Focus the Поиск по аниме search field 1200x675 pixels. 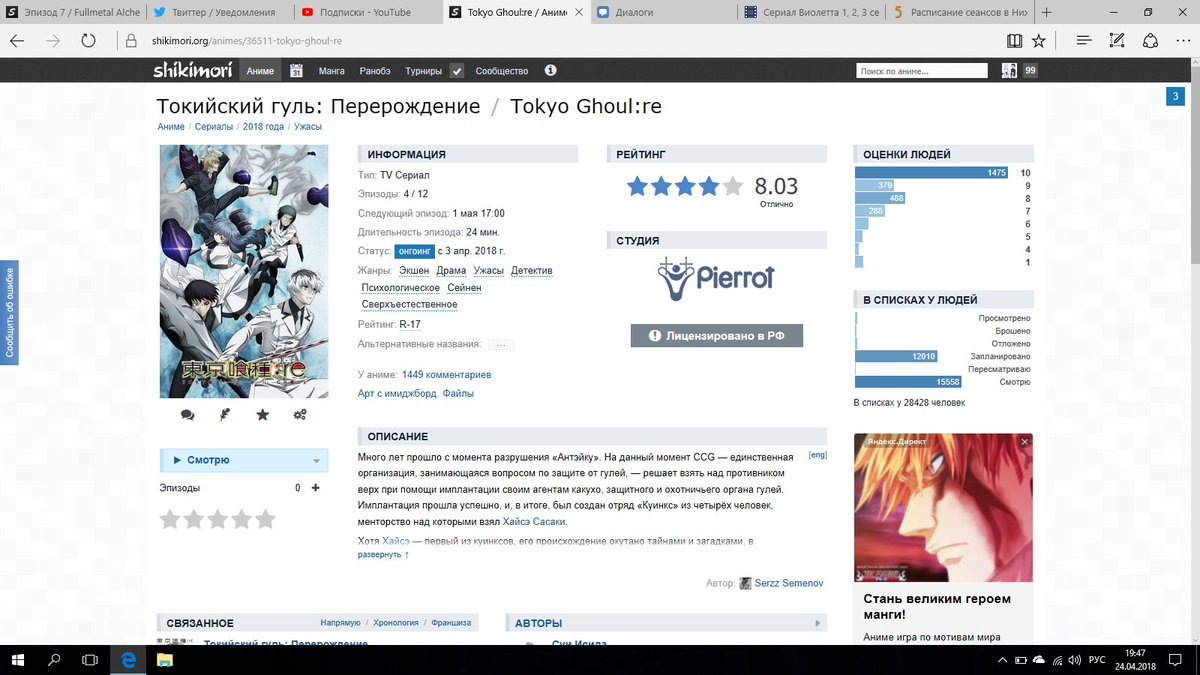point(923,71)
